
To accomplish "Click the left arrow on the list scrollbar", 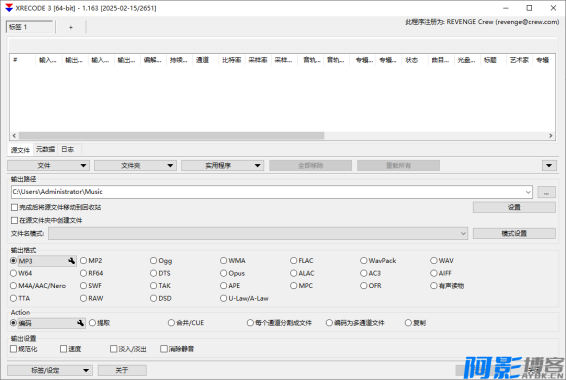I will tap(14, 136).
